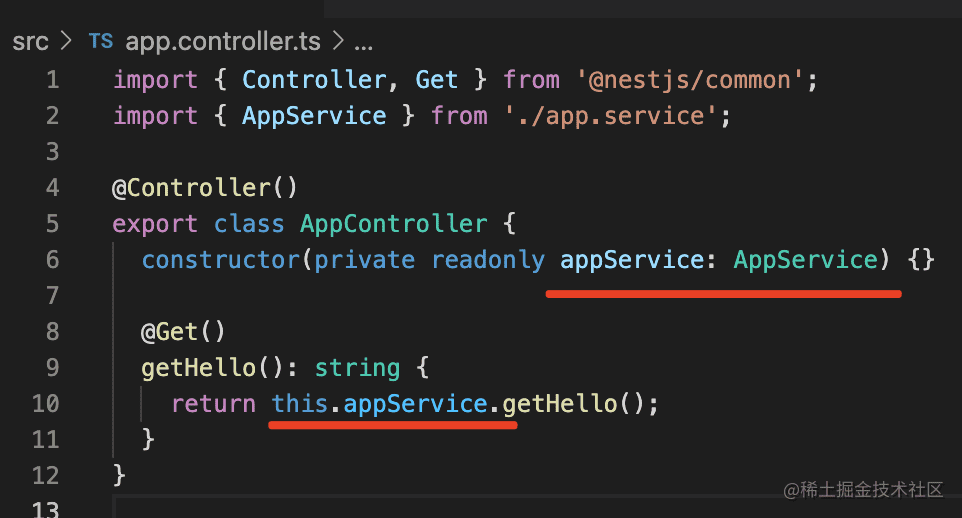962x518 pixels.
Task: Click the @Get decorator on line 8
Action: coord(170,332)
